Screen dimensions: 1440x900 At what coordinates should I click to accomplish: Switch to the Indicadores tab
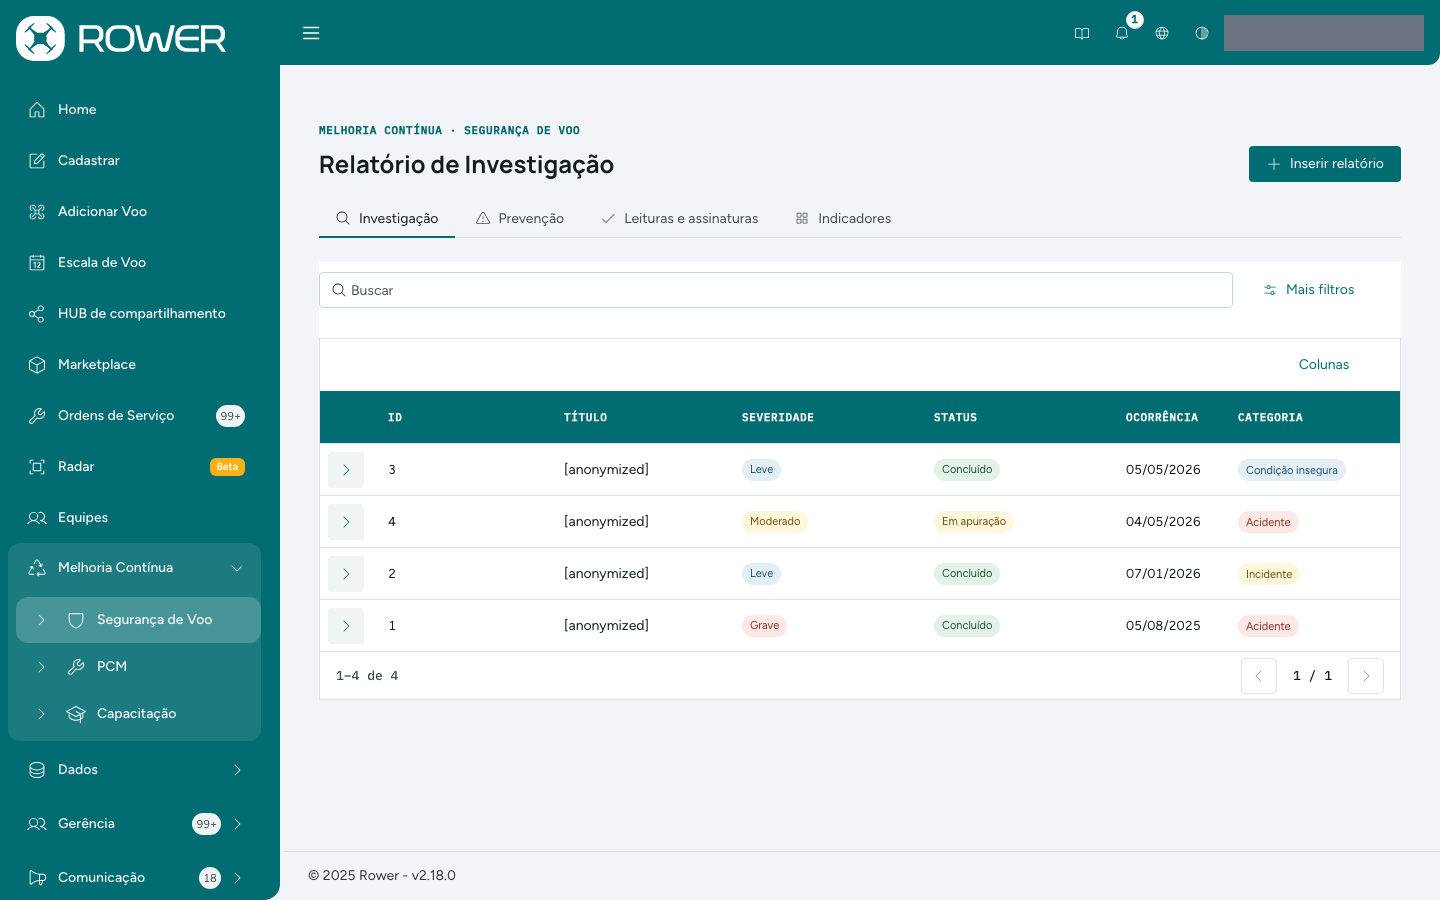(843, 218)
